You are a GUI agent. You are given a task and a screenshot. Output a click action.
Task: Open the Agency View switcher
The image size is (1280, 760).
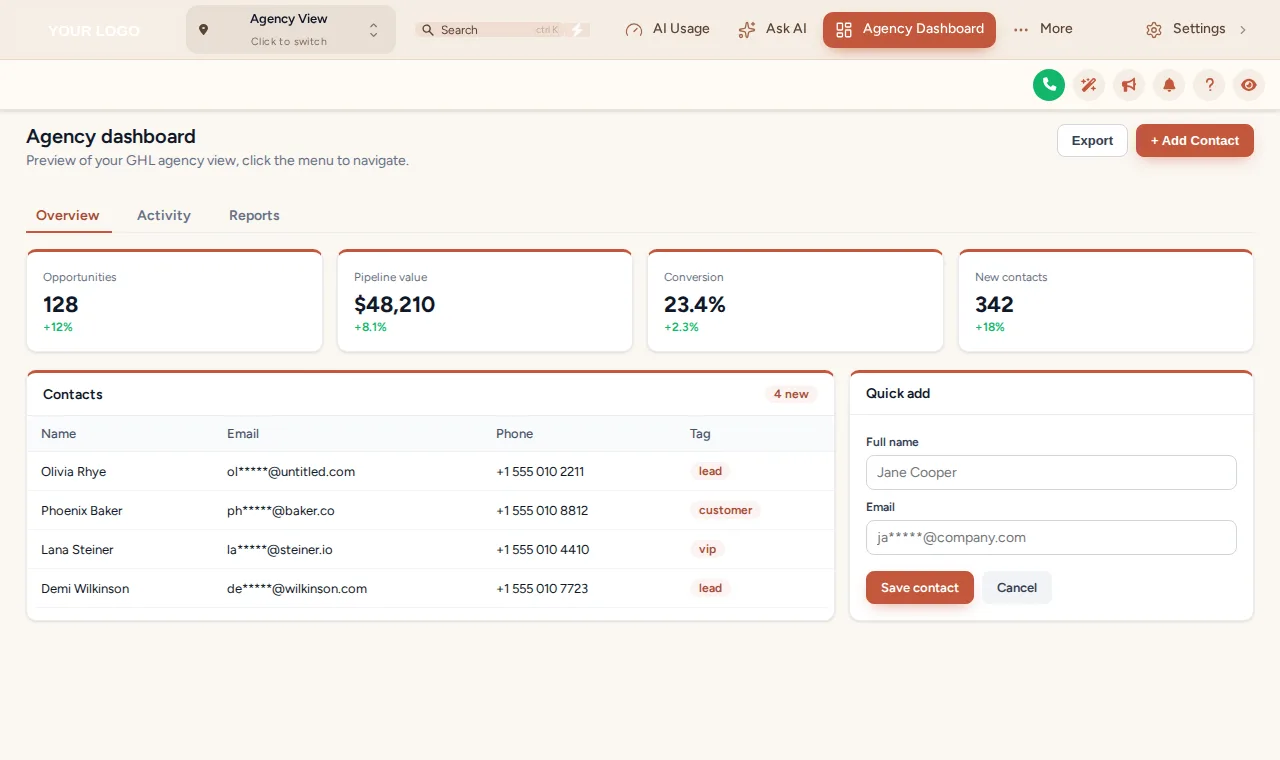coord(290,29)
